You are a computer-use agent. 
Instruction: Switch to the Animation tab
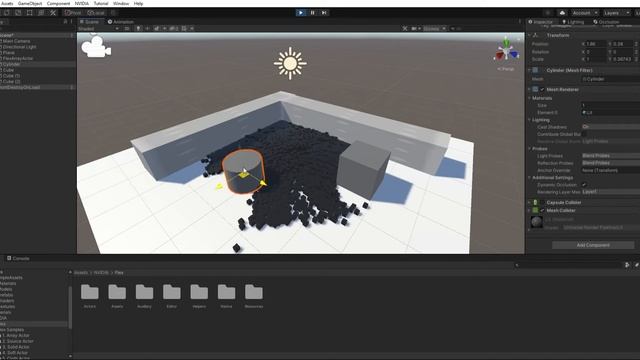(120, 22)
